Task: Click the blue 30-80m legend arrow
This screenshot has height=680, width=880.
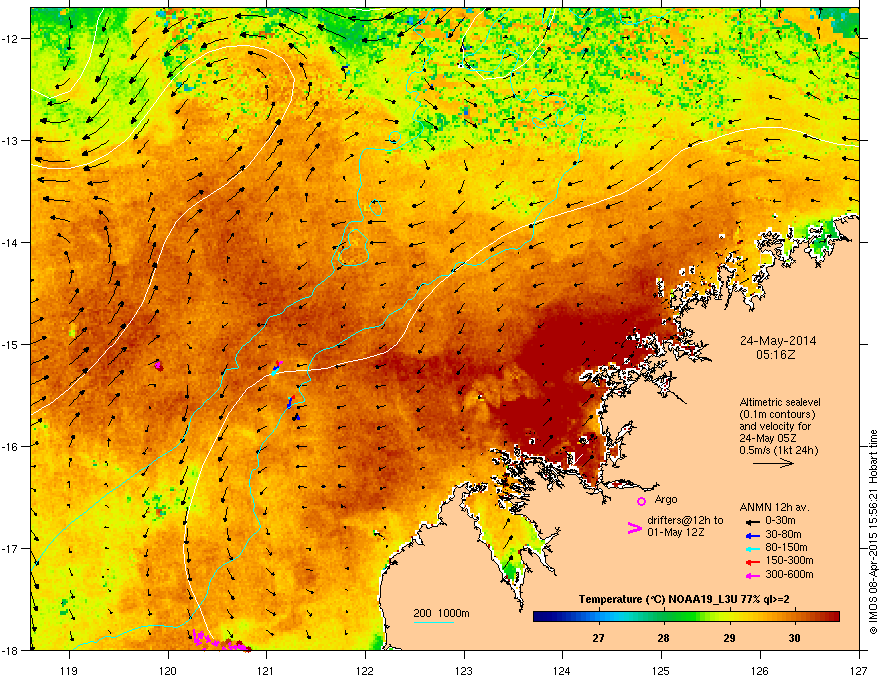Action: (753, 535)
